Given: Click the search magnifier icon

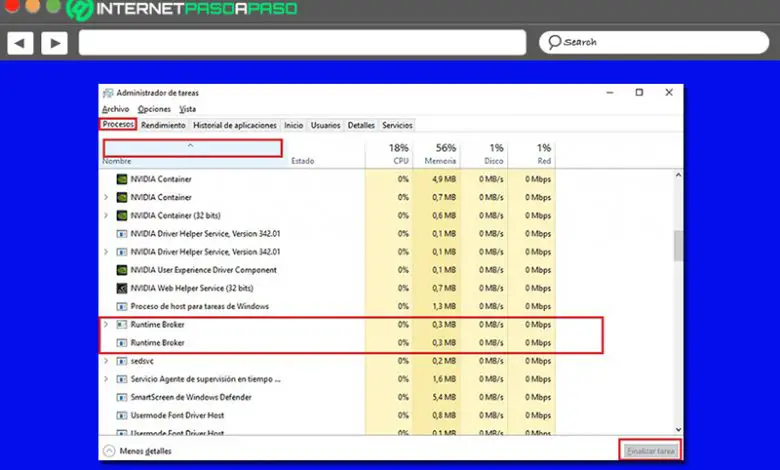Looking at the screenshot, I should [x=554, y=43].
